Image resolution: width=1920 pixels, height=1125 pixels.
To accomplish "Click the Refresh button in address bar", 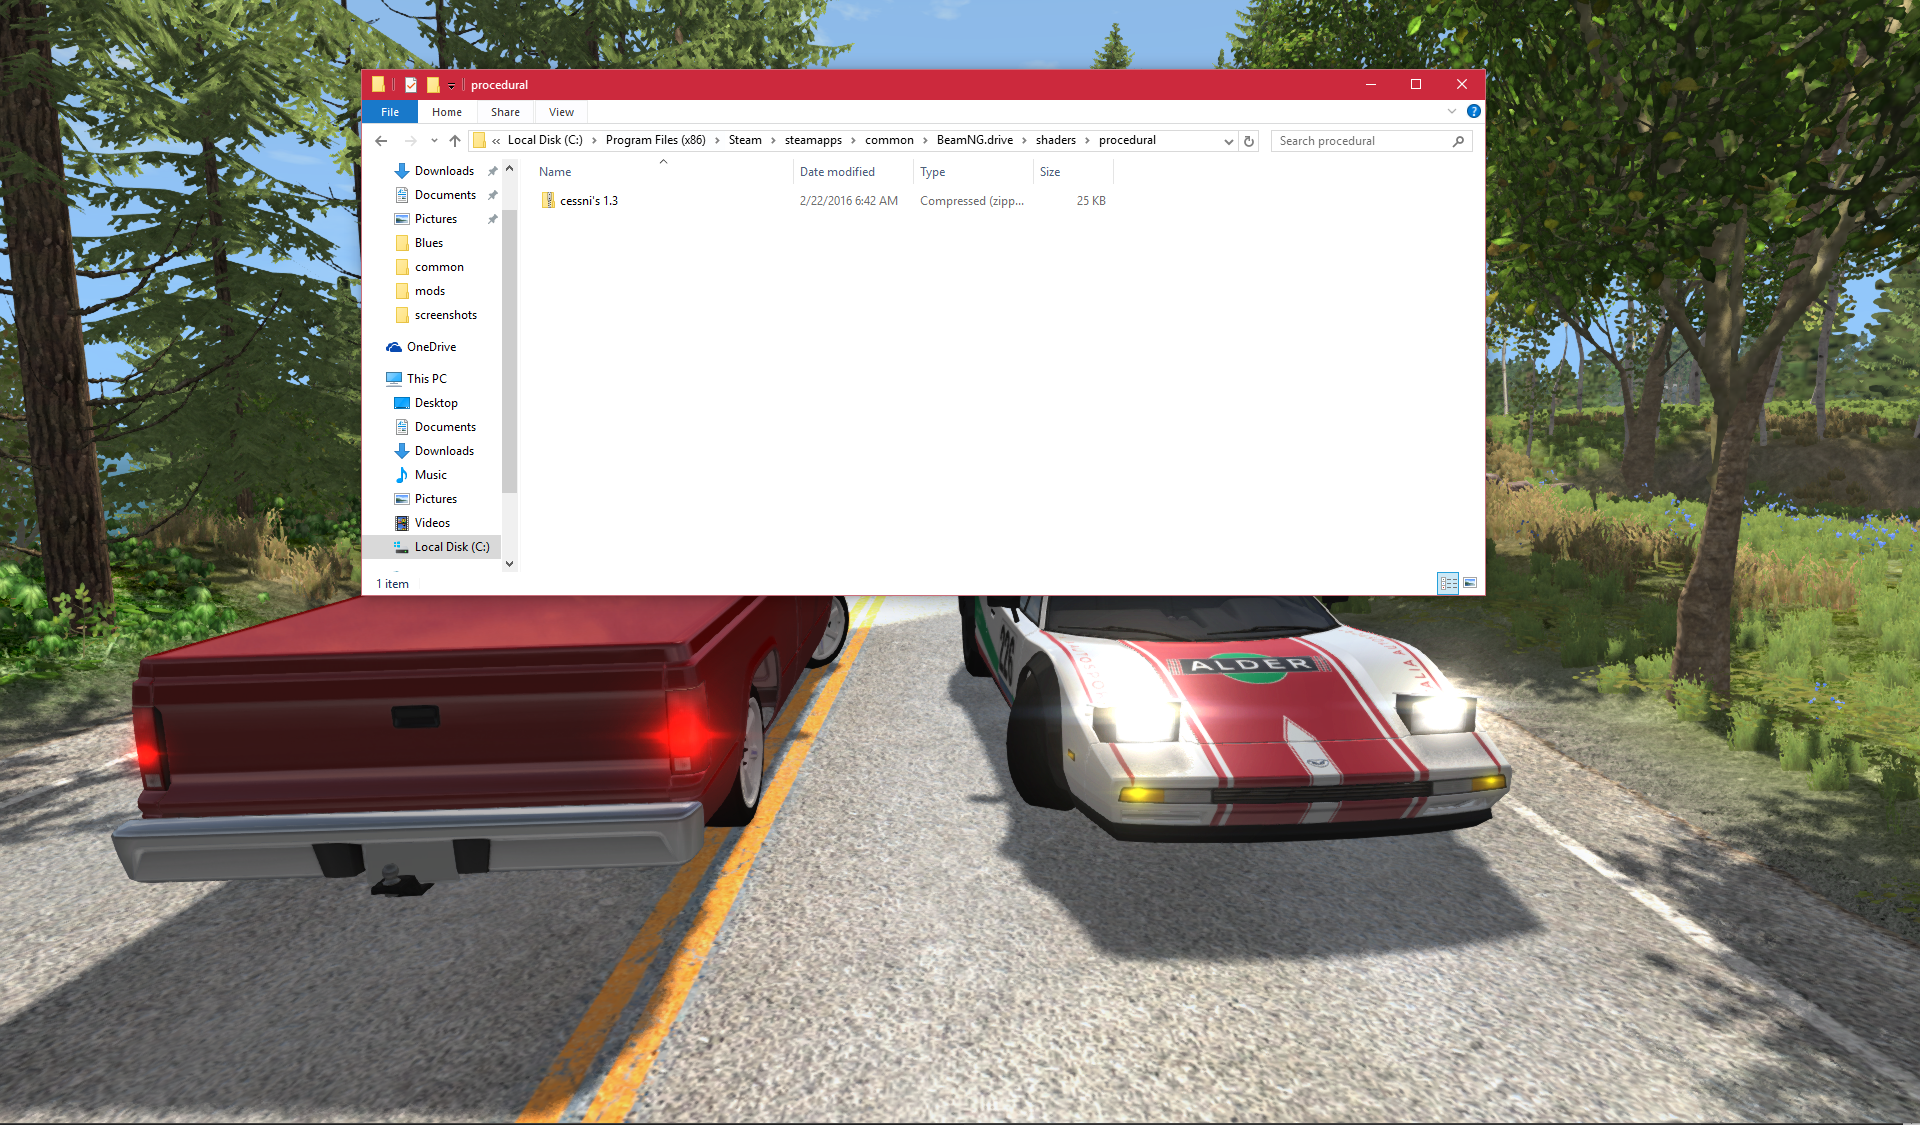I will click(x=1249, y=141).
